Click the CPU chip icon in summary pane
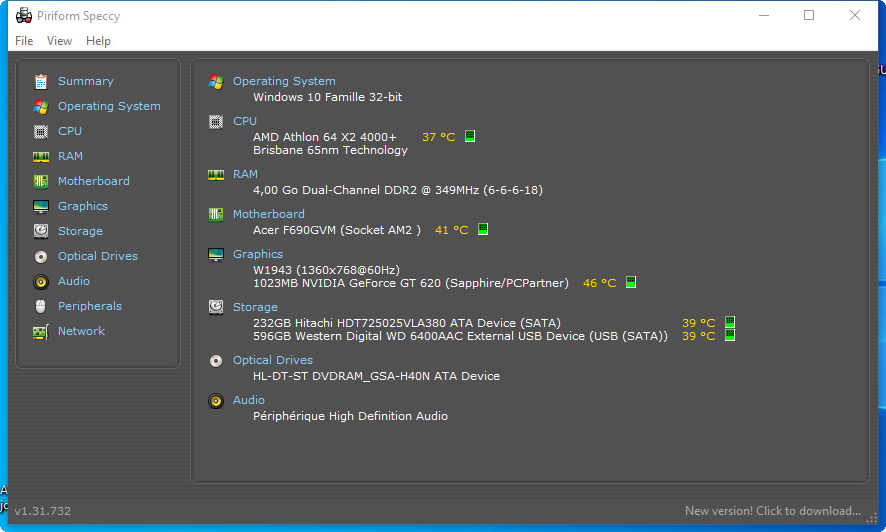 (x=216, y=121)
